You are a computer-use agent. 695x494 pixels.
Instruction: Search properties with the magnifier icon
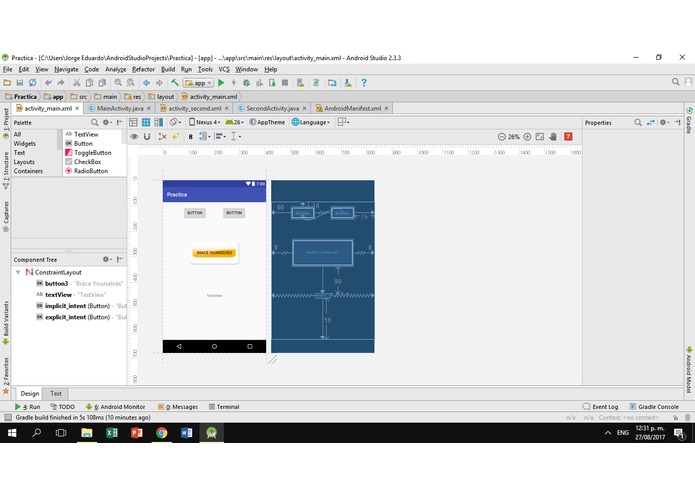click(x=638, y=122)
